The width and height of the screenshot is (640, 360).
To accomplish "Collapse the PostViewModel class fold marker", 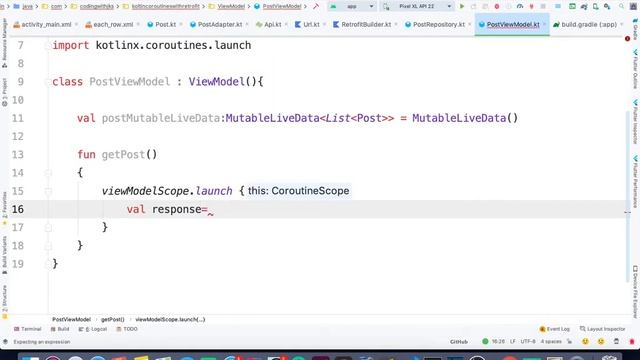I will [x=47, y=82].
